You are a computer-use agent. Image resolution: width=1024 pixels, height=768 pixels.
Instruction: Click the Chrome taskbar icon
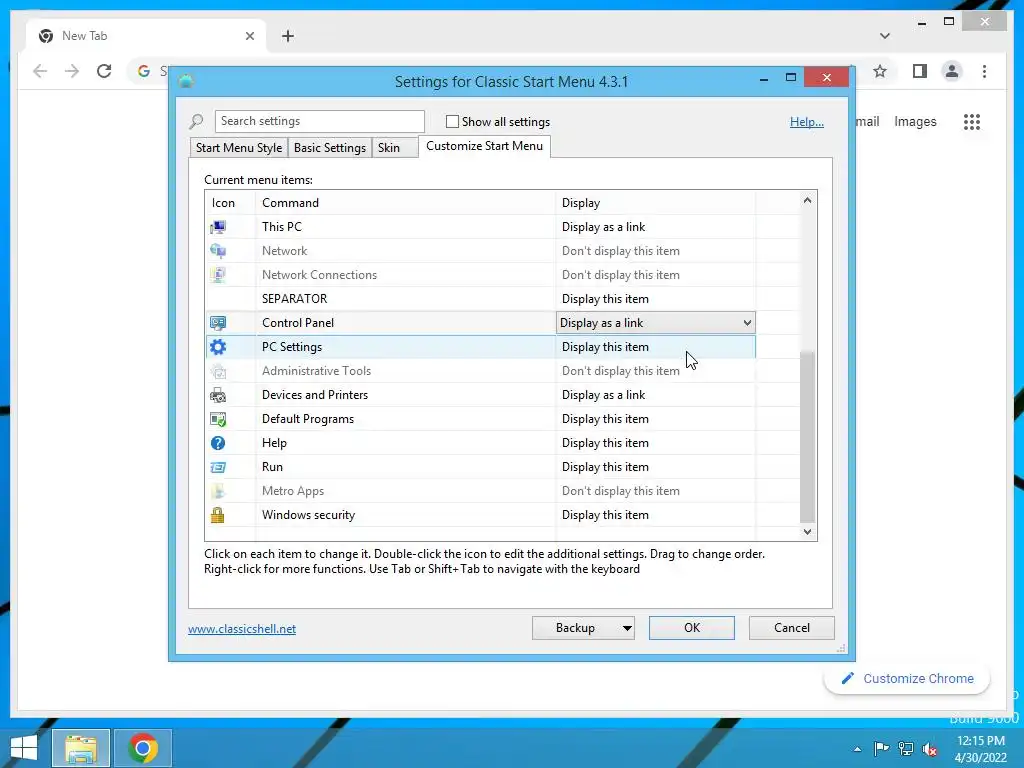[x=143, y=748]
